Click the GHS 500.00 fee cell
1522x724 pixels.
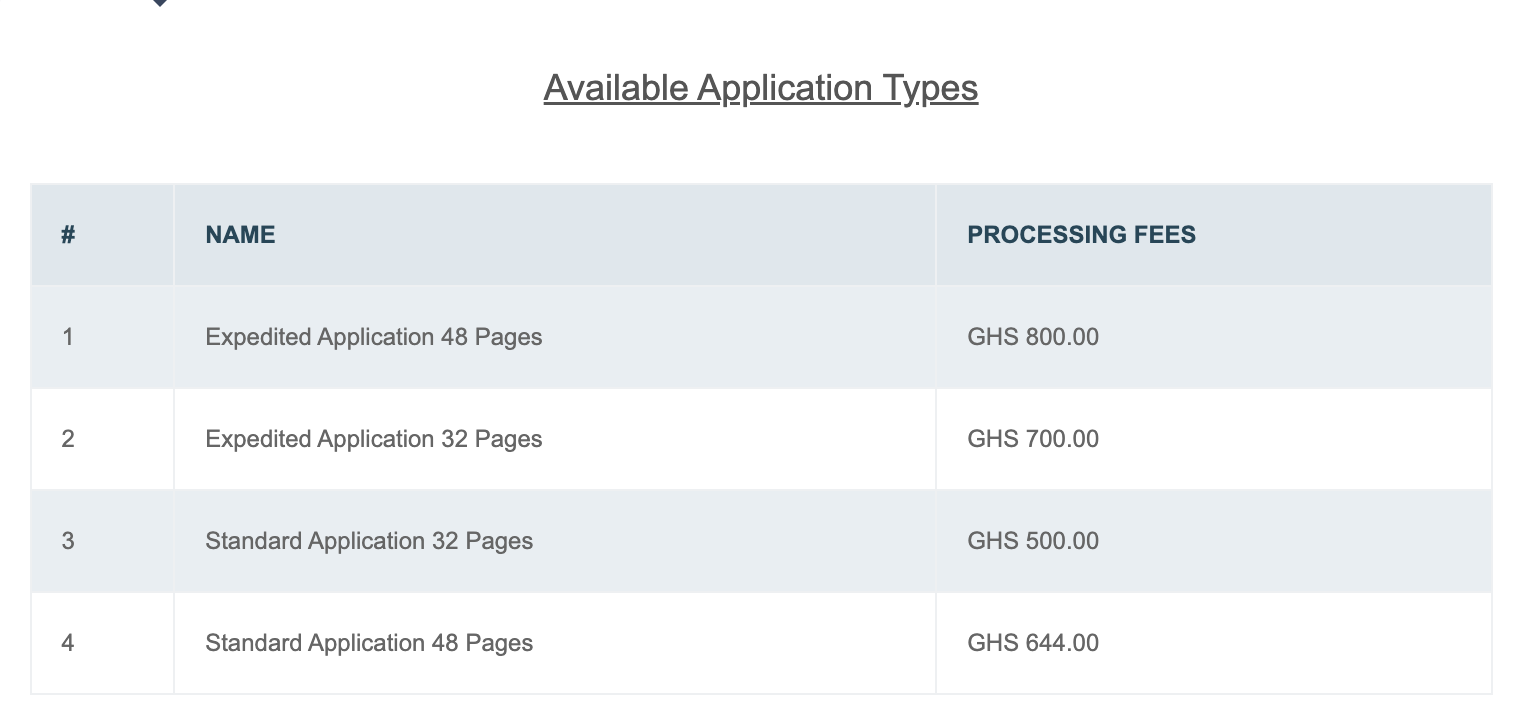click(x=1032, y=541)
